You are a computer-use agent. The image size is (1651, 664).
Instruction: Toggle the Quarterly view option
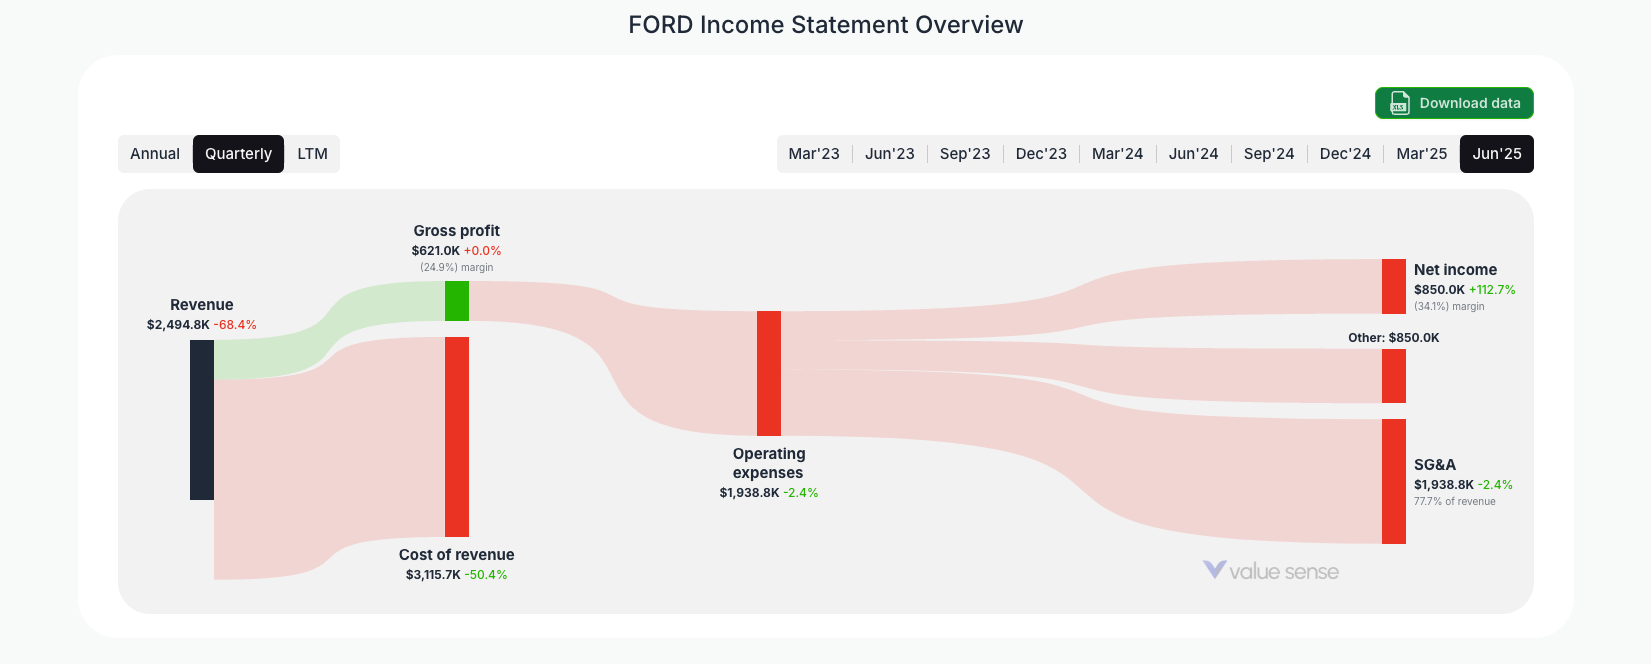click(238, 153)
